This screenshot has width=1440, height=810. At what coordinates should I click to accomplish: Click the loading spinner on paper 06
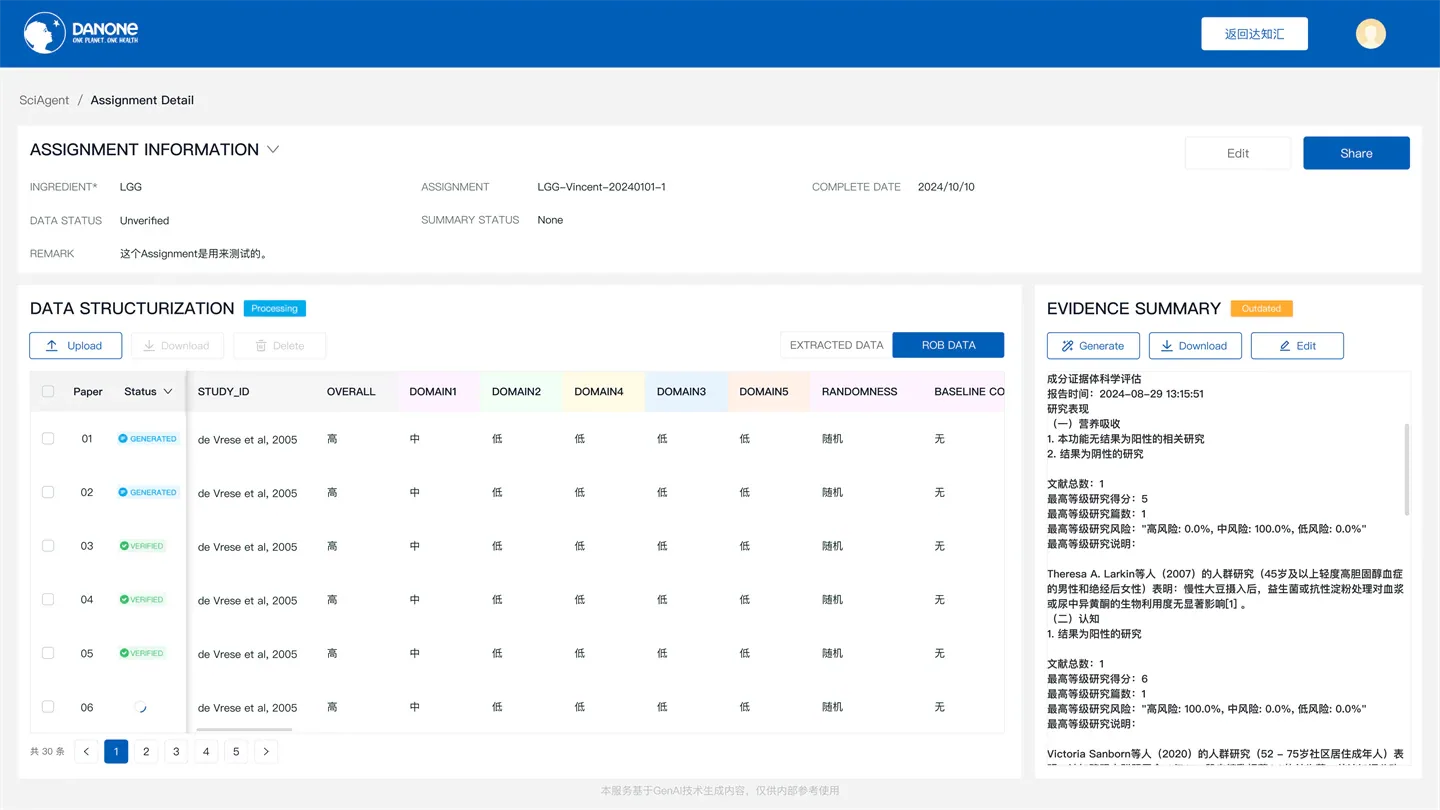tap(141, 707)
